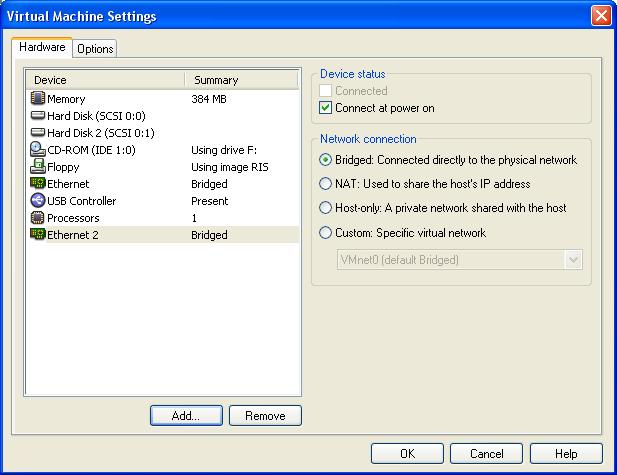
Task: Select the Hard Disk 2 (SCSI 0:1) icon
Action: [x=38, y=133]
